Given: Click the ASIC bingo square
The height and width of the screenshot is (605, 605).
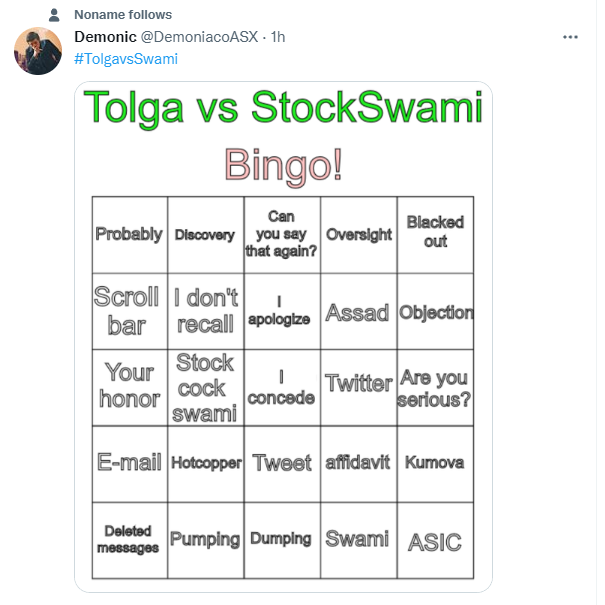Looking at the screenshot, I should coord(436,541).
